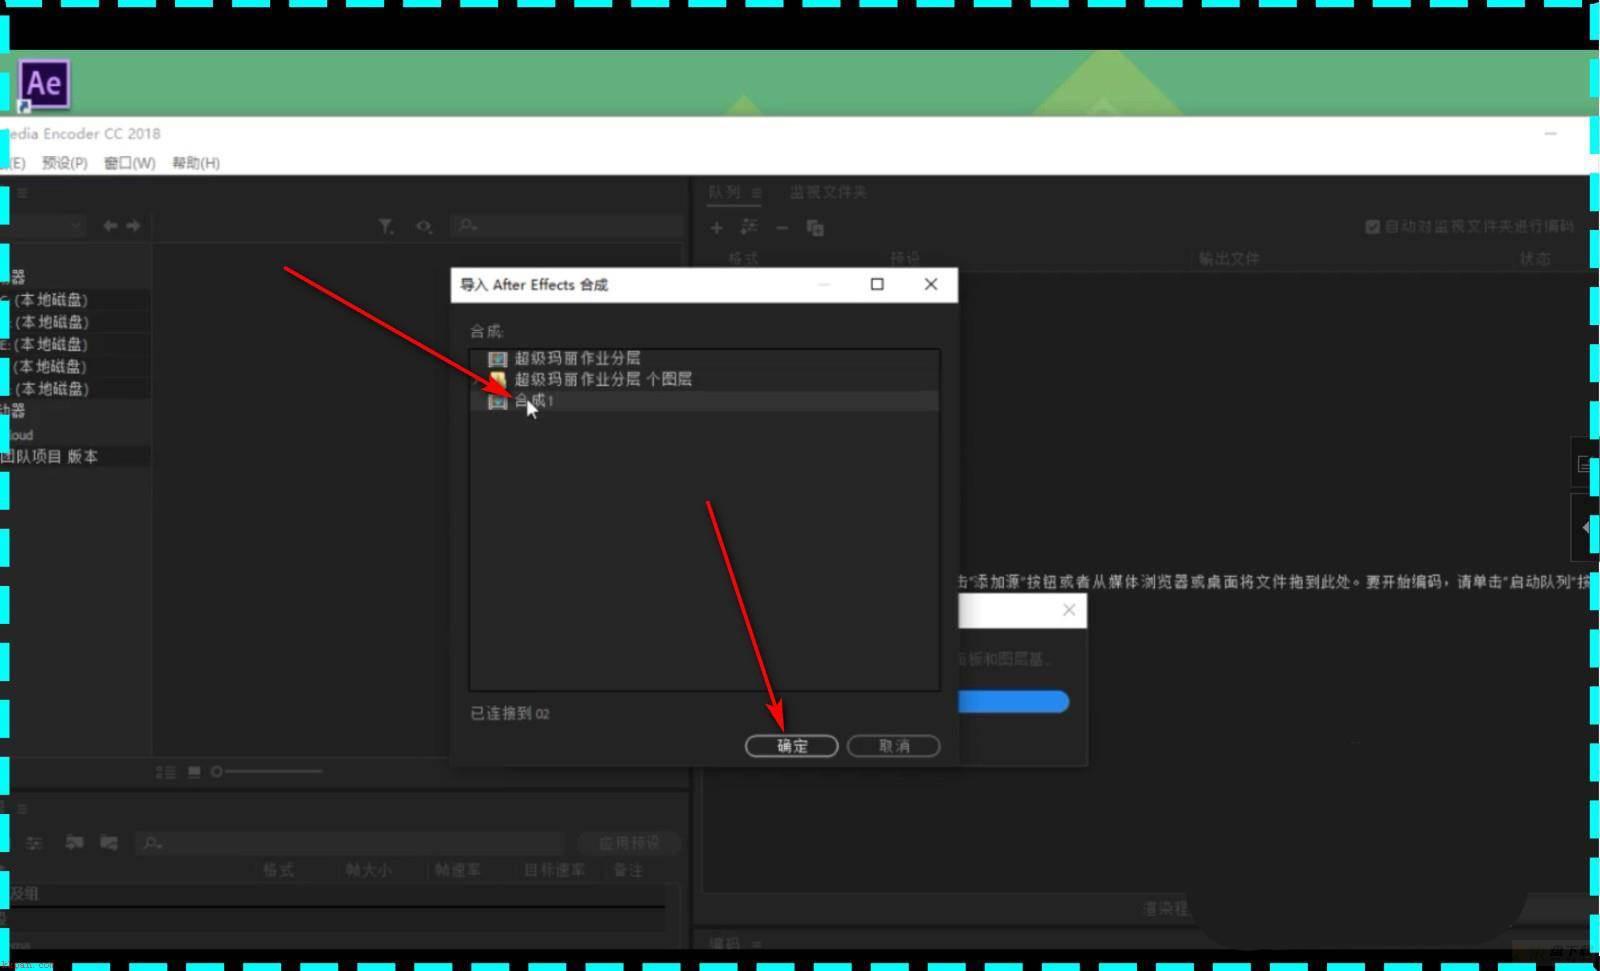The height and width of the screenshot is (971, 1600).
Task: Click the 应用预设 button
Action: [629, 843]
